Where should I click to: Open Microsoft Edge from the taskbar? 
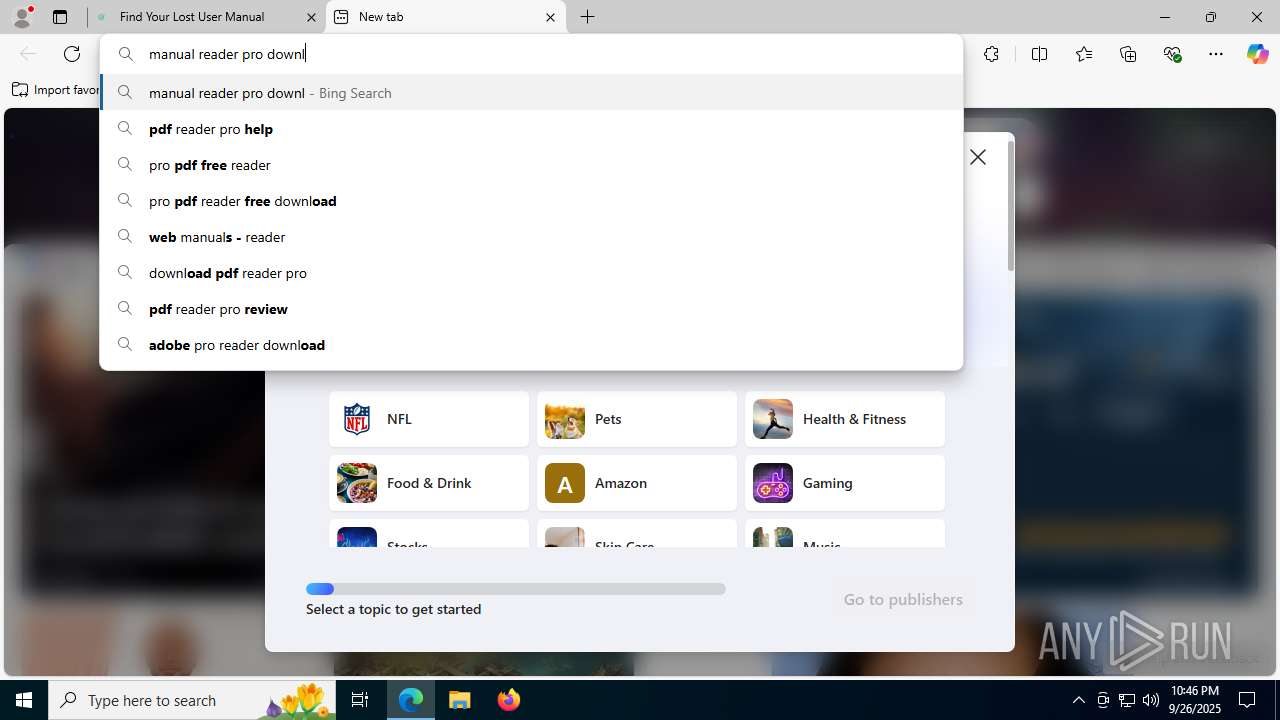pyautogui.click(x=411, y=700)
